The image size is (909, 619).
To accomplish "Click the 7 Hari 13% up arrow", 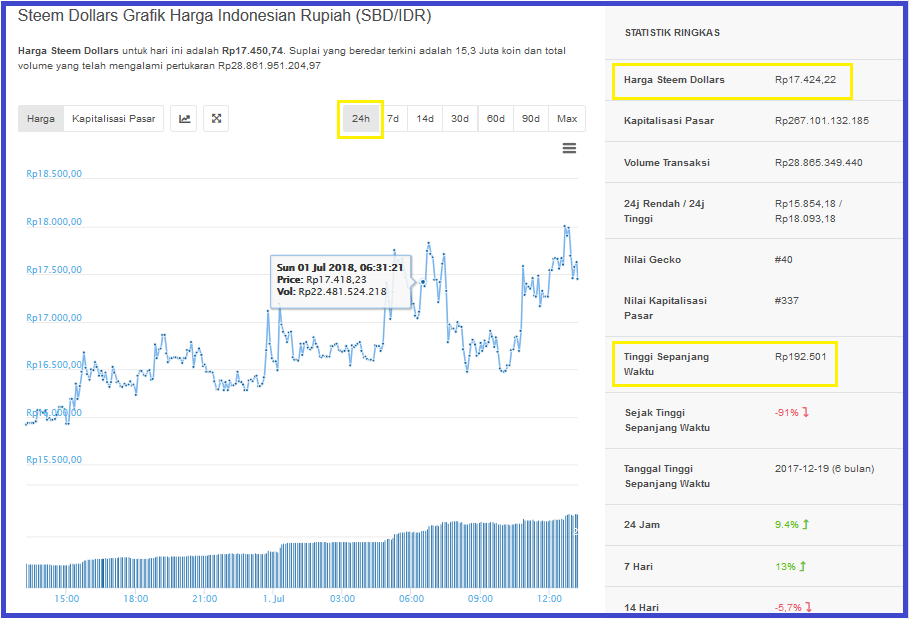I will tap(803, 566).
